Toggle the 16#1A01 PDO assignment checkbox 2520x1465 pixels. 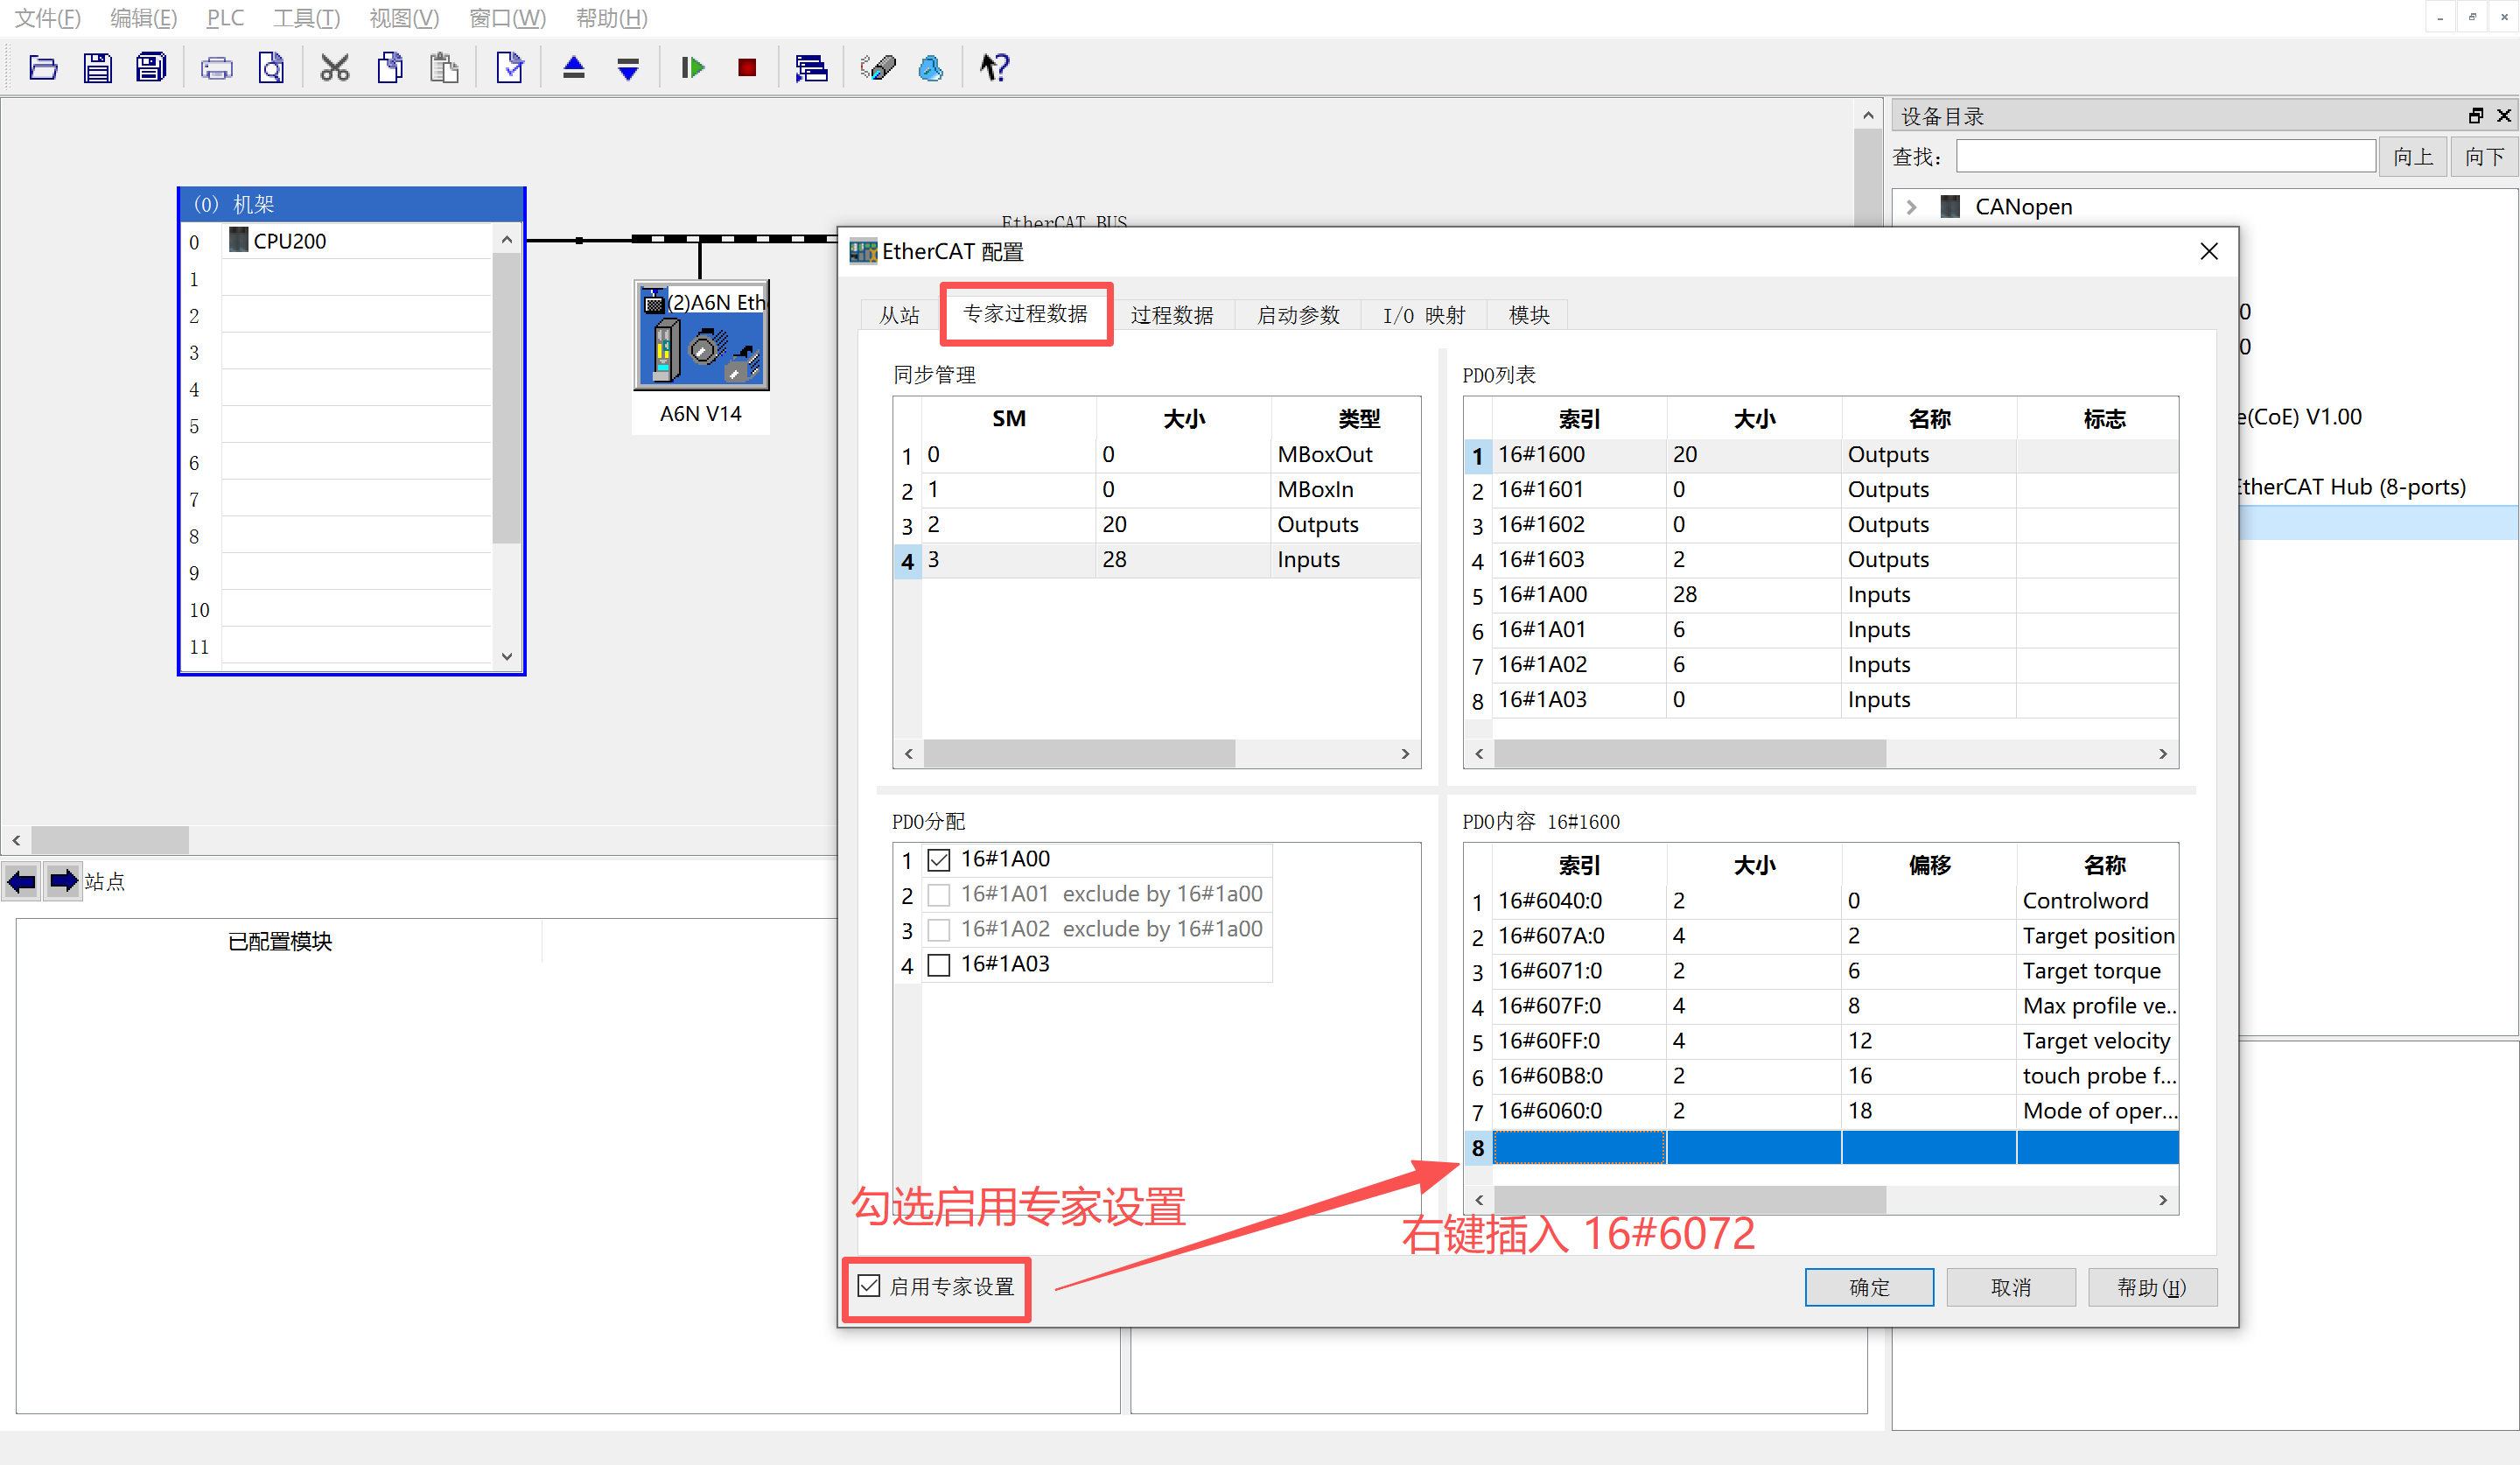pos(939,894)
